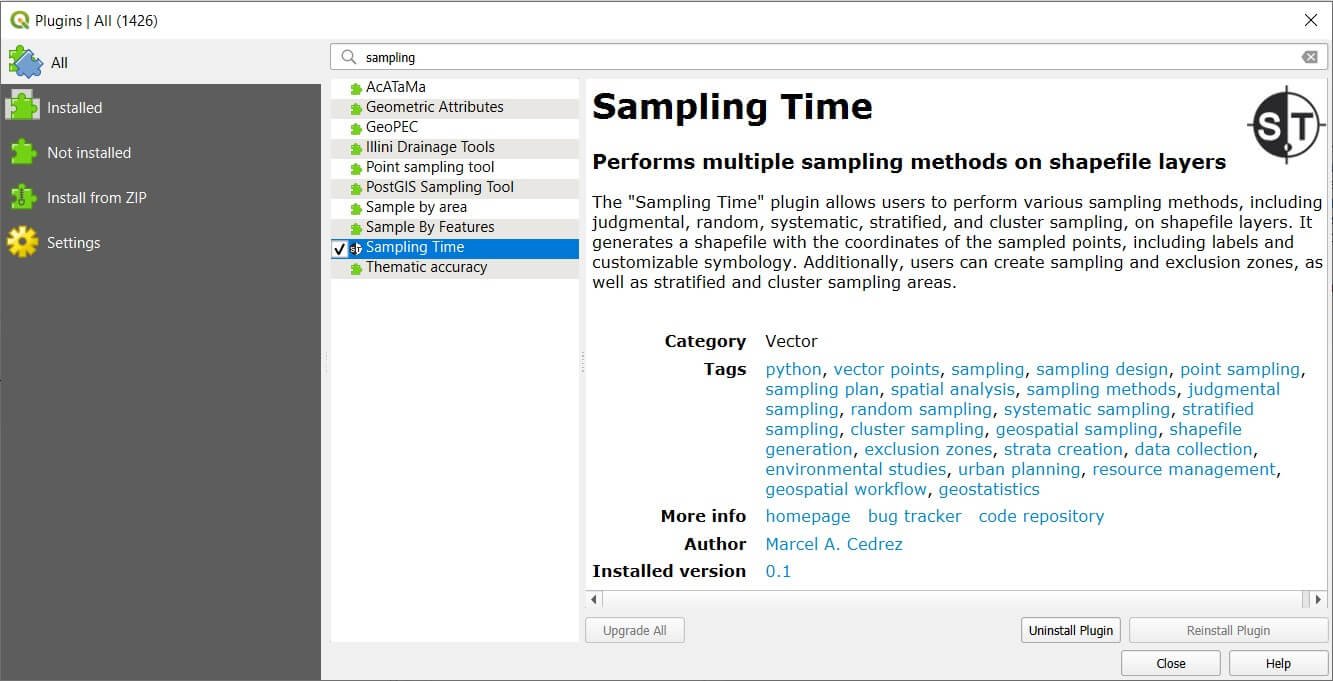Open the code repository link
Viewport: 1333px width, 681px height.
[x=1041, y=516]
